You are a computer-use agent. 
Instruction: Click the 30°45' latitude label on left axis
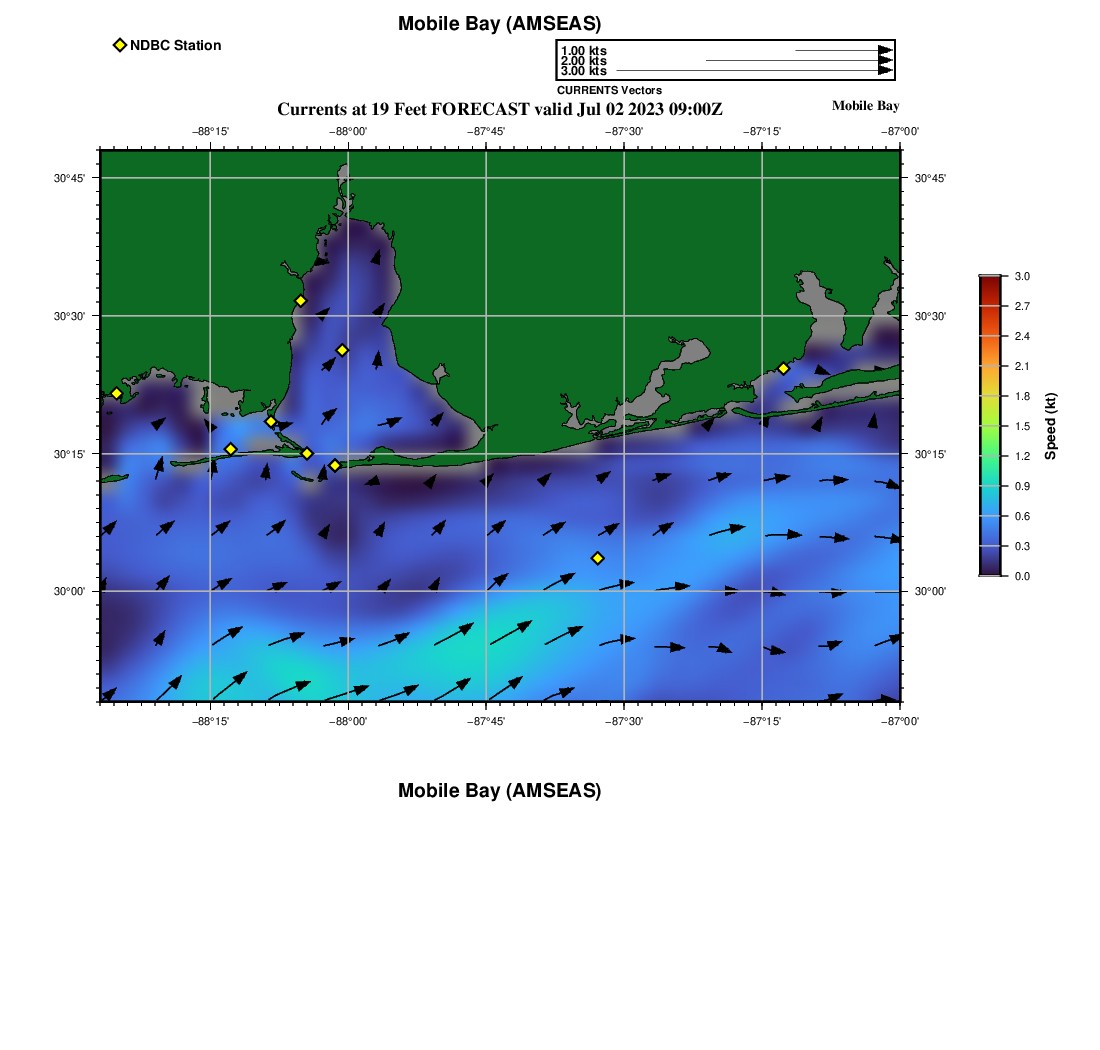tap(69, 178)
